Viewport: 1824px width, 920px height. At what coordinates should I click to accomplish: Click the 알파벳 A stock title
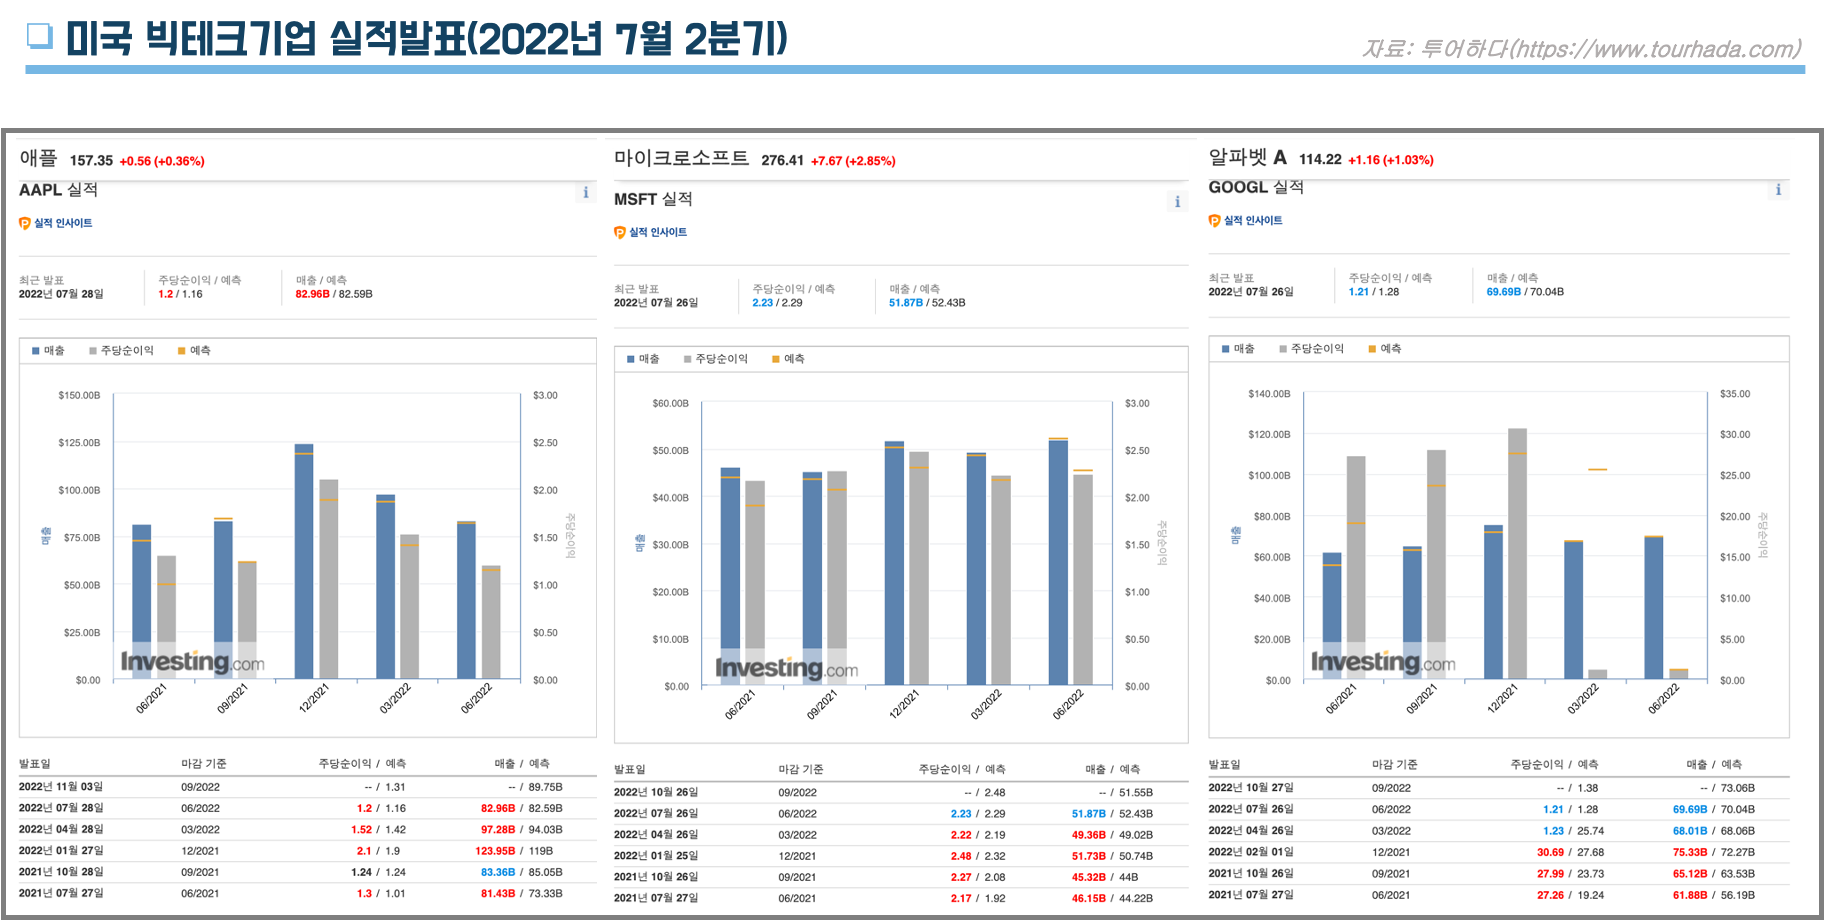pos(1248,157)
